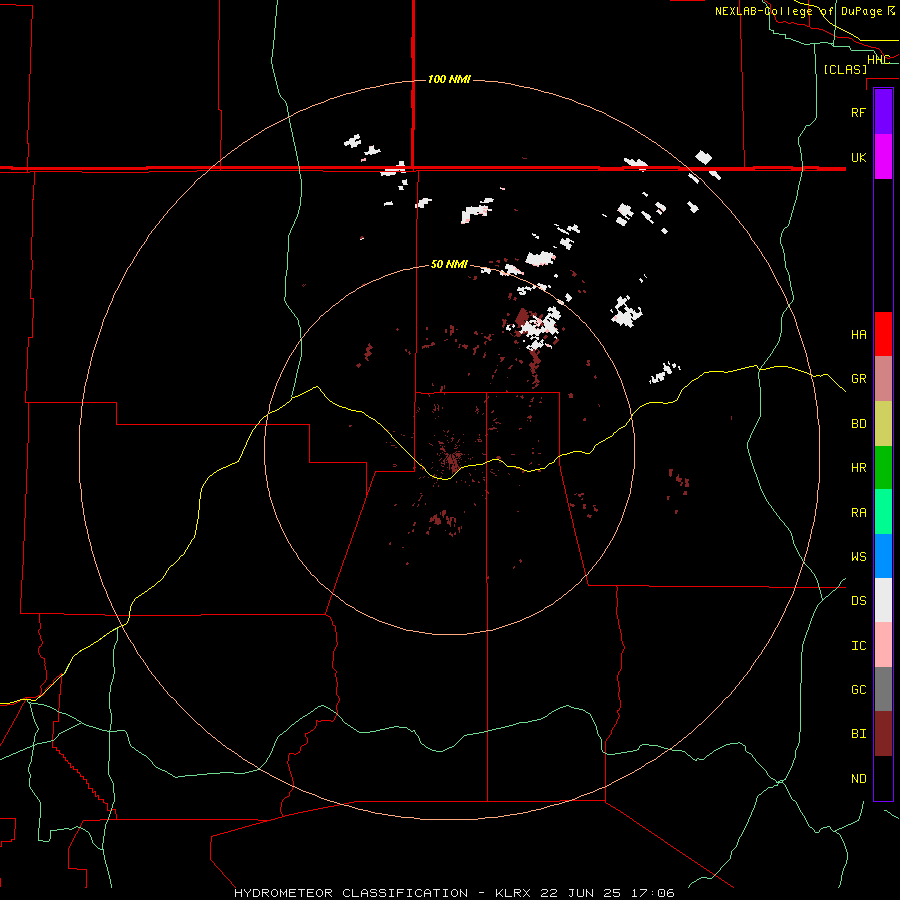Click the RF purple legend swatch
The height and width of the screenshot is (900, 900).
click(883, 112)
